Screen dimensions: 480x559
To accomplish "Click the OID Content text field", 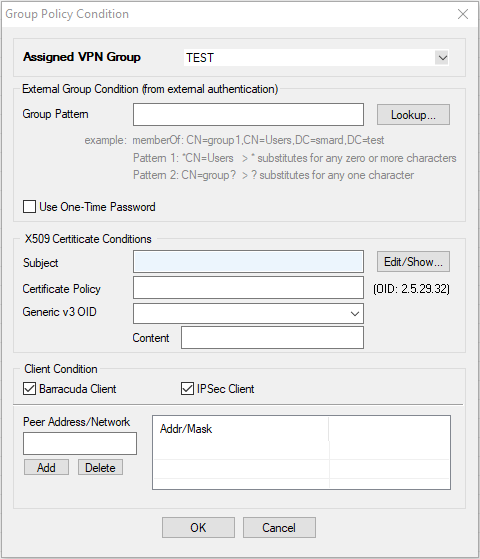I will pos(272,338).
